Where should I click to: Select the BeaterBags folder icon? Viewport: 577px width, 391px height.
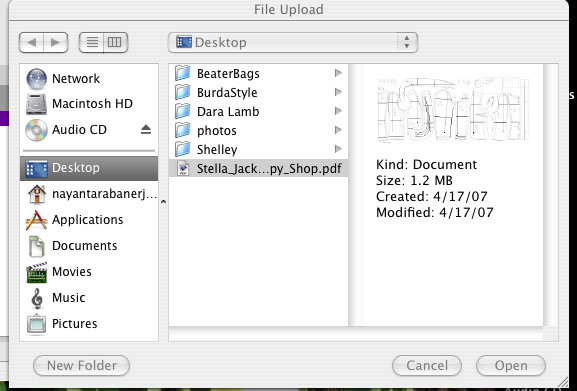[x=183, y=74]
